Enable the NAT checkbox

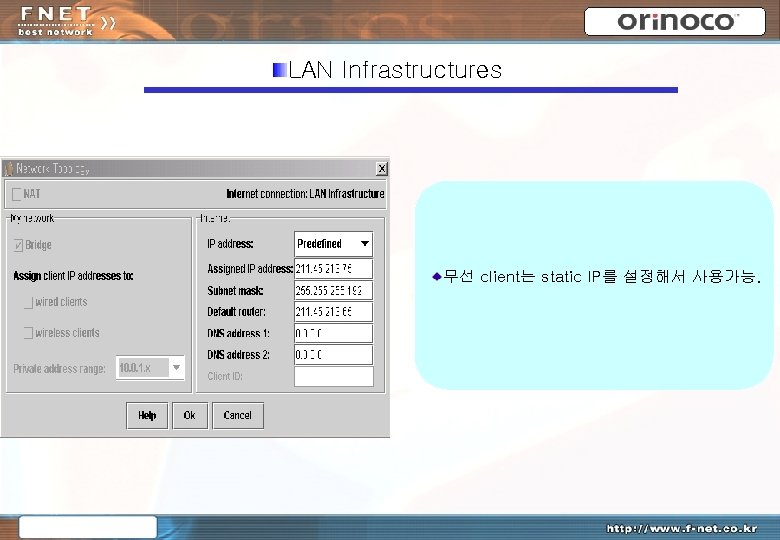click(16, 194)
